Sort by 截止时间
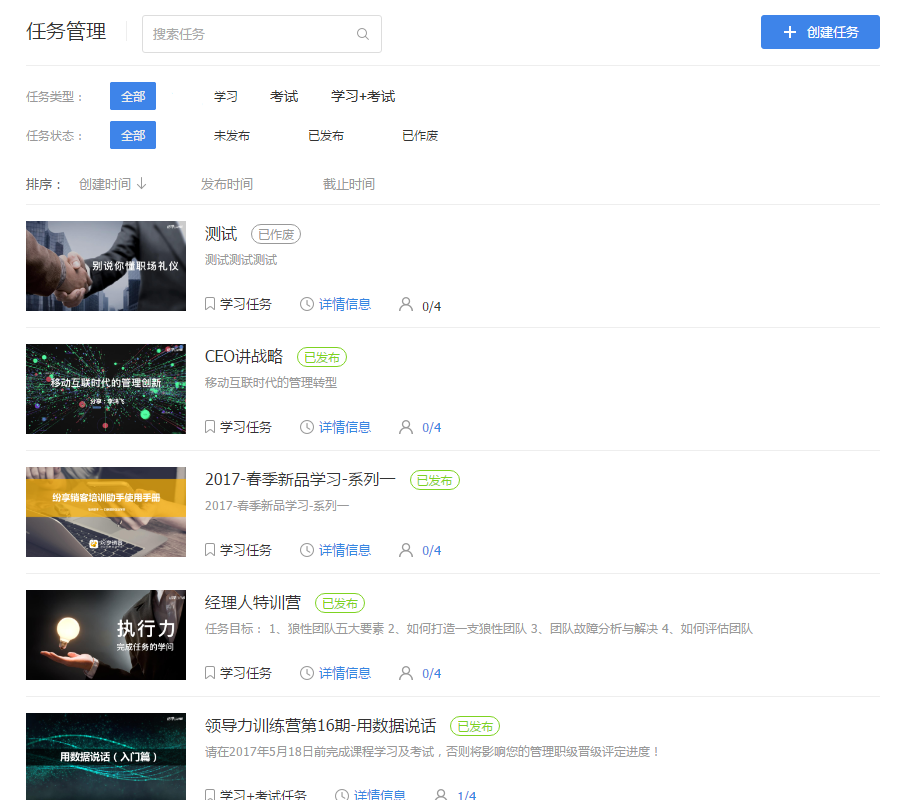 point(349,184)
